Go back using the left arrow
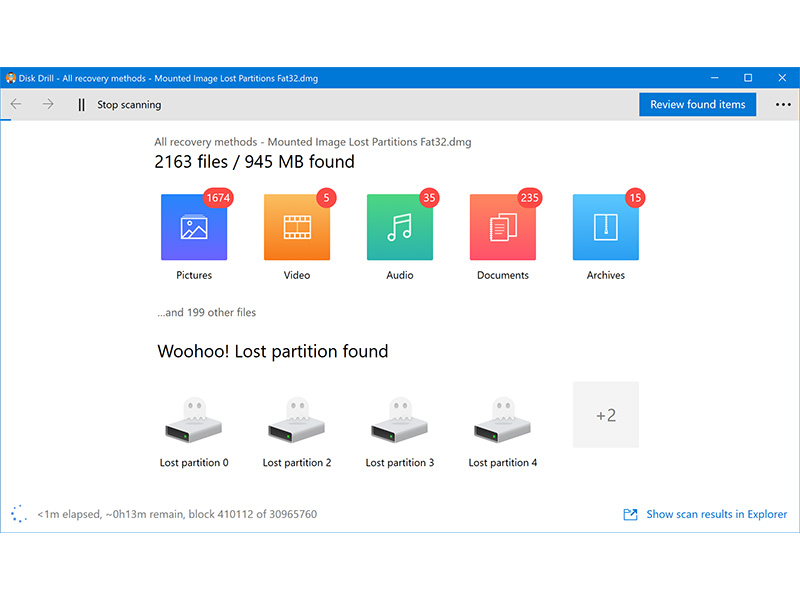This screenshot has width=800, height=600. point(16,105)
